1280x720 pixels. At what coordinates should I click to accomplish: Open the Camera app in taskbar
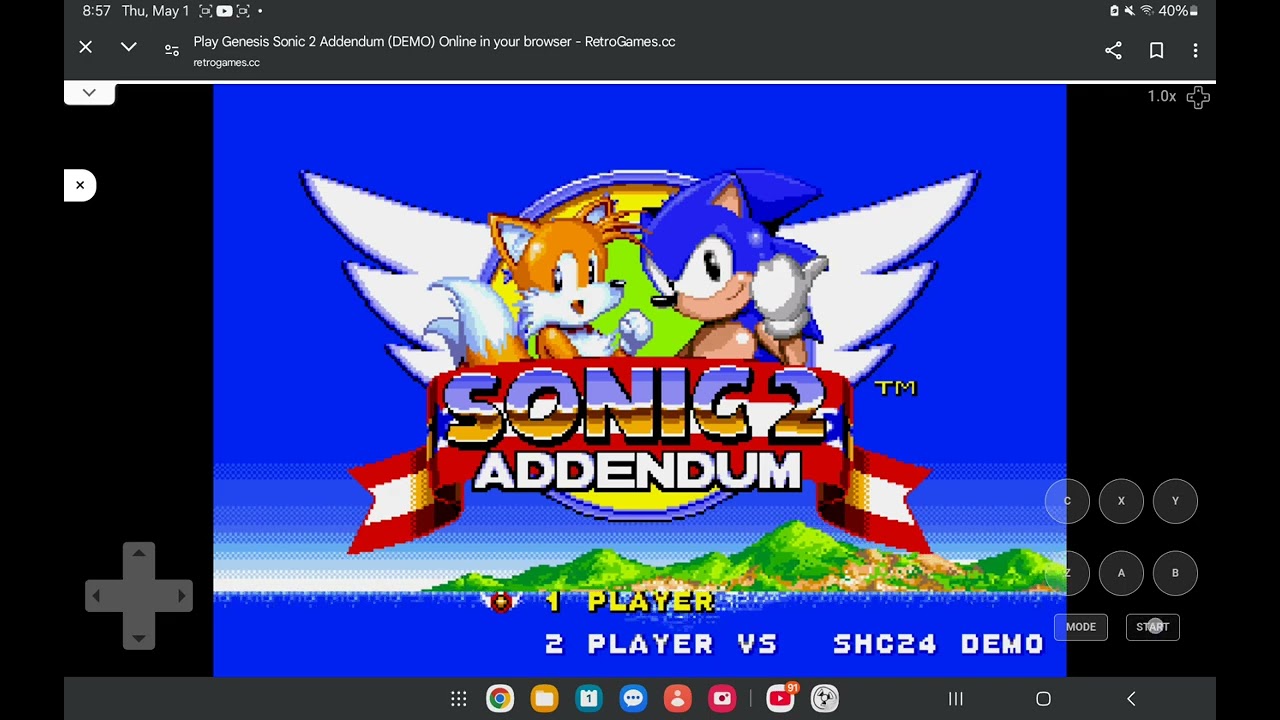tap(722, 699)
